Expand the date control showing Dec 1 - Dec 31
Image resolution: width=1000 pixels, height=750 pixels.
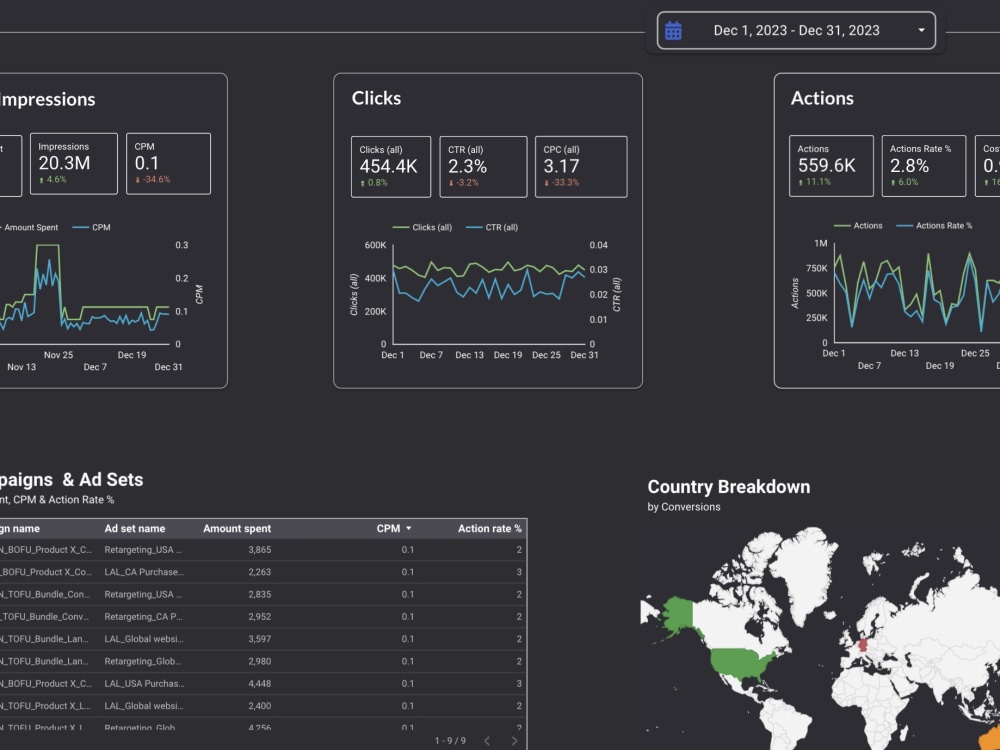(795, 30)
